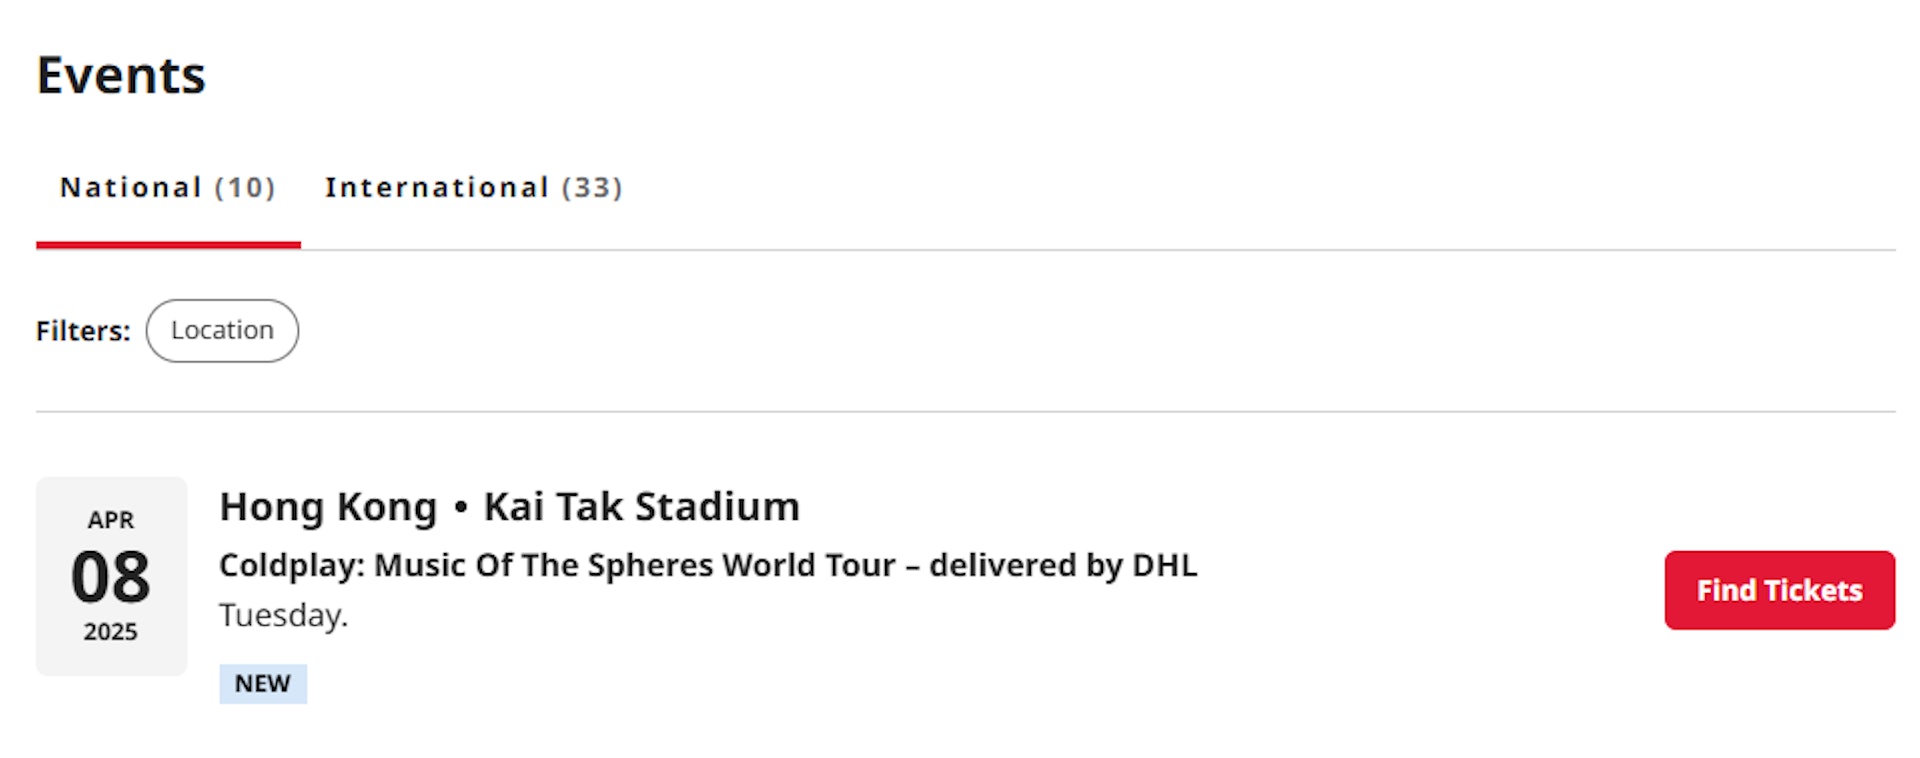The image size is (1920, 758).
Task: Click the (33) count on International tab
Action: click(592, 188)
